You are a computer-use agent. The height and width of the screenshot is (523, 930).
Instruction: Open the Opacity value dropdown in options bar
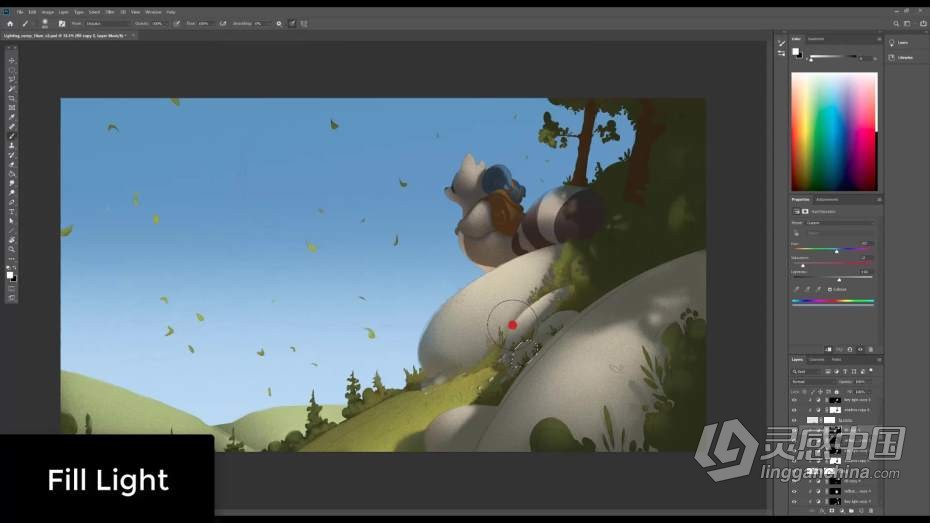[158, 24]
